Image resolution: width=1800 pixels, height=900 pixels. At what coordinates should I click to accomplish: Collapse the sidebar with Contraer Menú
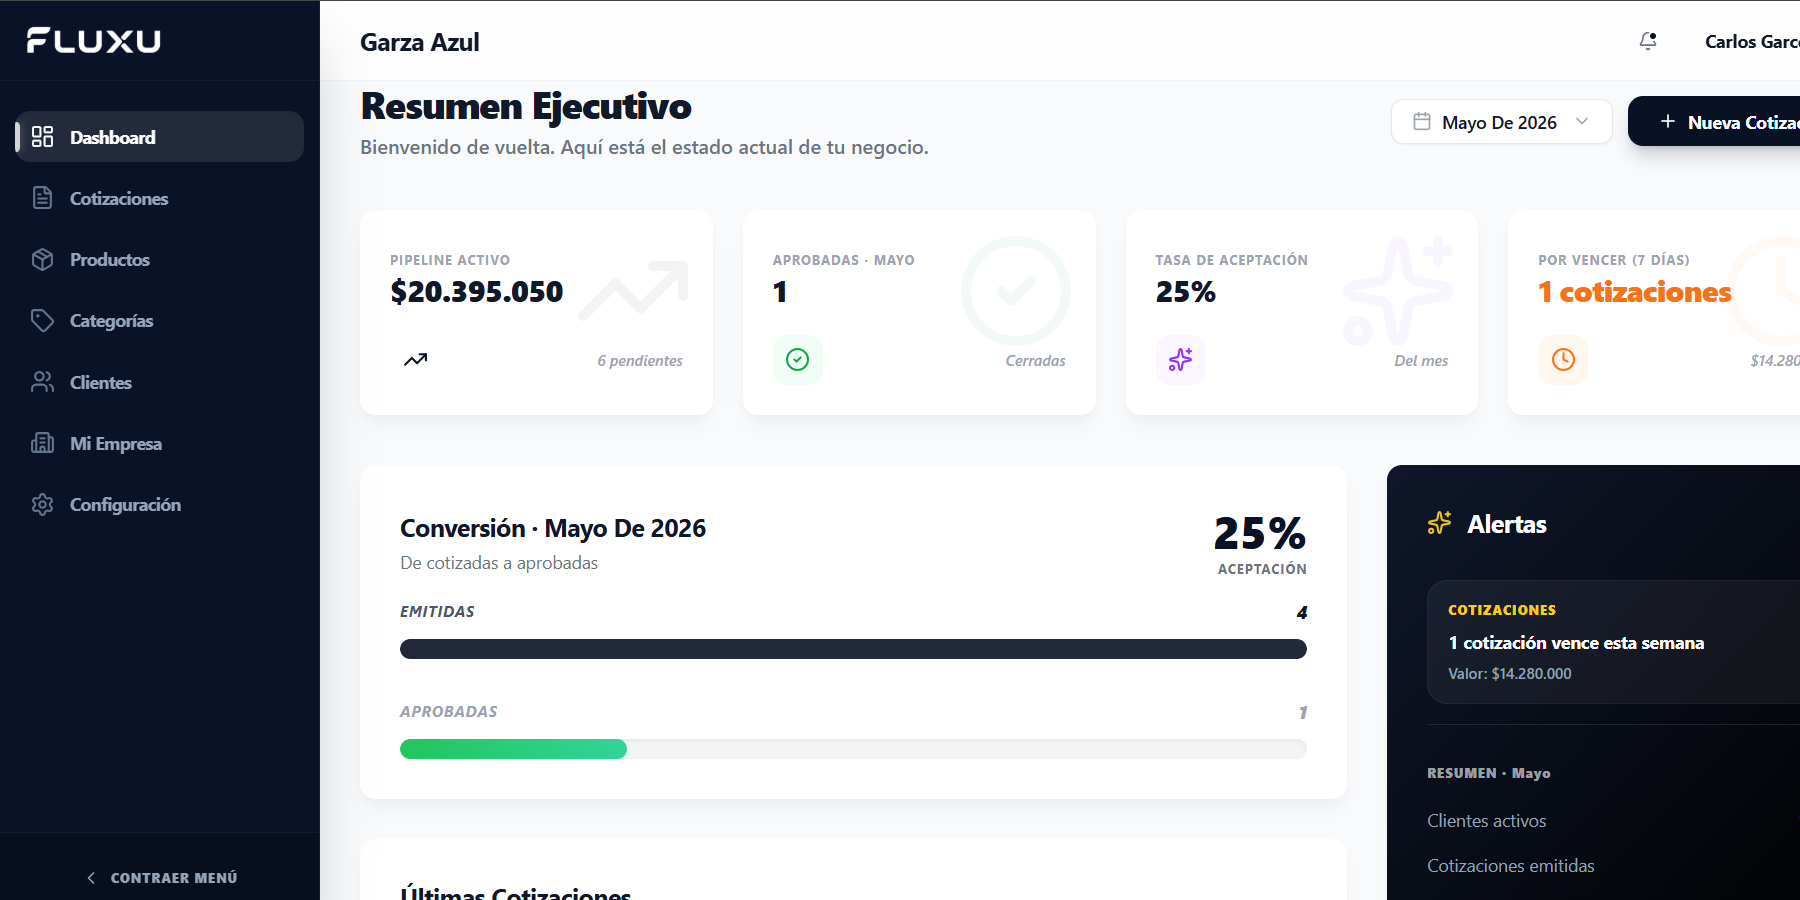coord(160,878)
